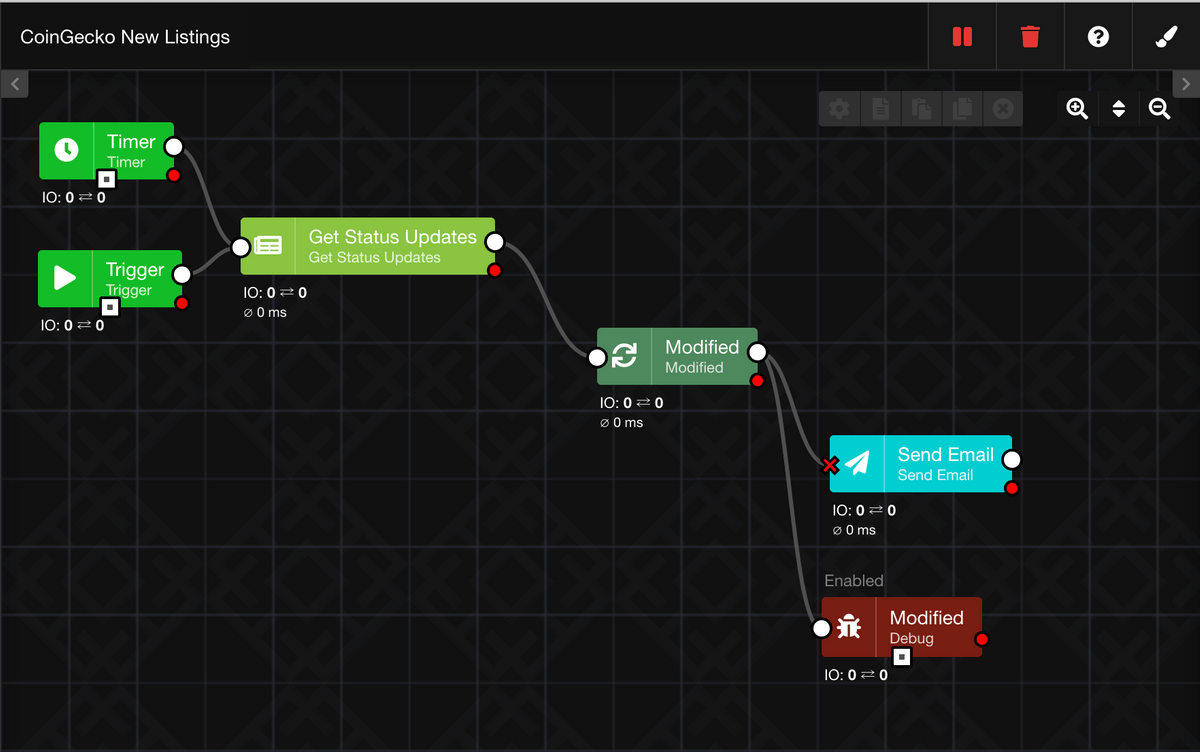This screenshot has height=752, width=1200.
Task: Click the Trigger node red error port
Action: tap(182, 303)
